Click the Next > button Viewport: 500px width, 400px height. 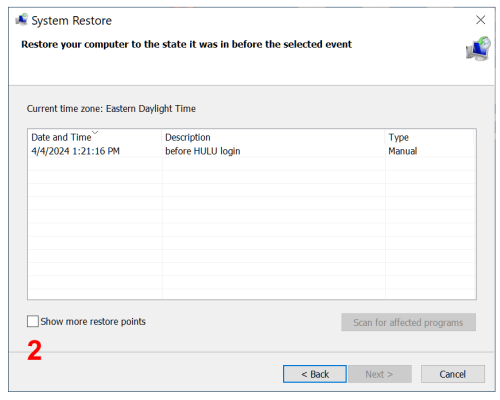[380, 374]
